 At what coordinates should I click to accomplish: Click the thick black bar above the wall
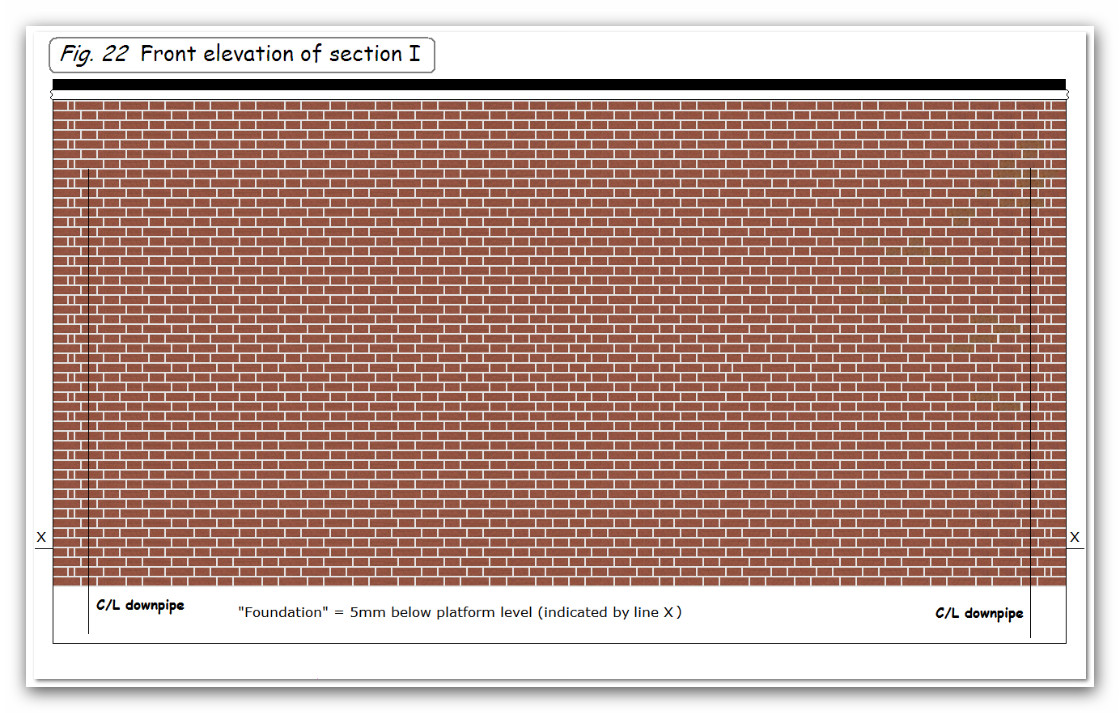pos(559,85)
